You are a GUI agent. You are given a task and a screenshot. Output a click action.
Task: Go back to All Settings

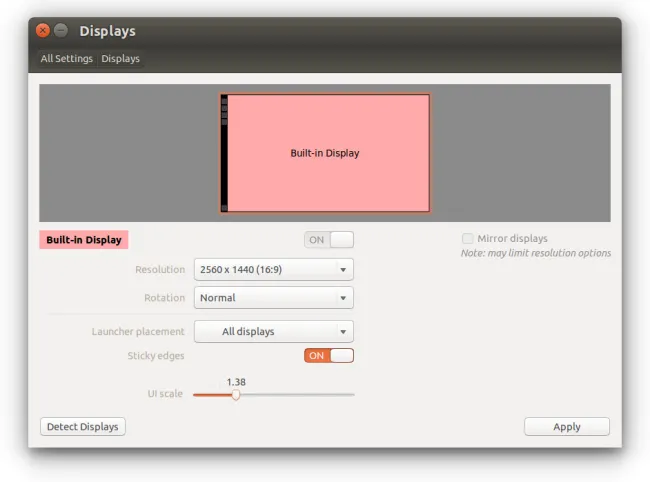click(67, 59)
